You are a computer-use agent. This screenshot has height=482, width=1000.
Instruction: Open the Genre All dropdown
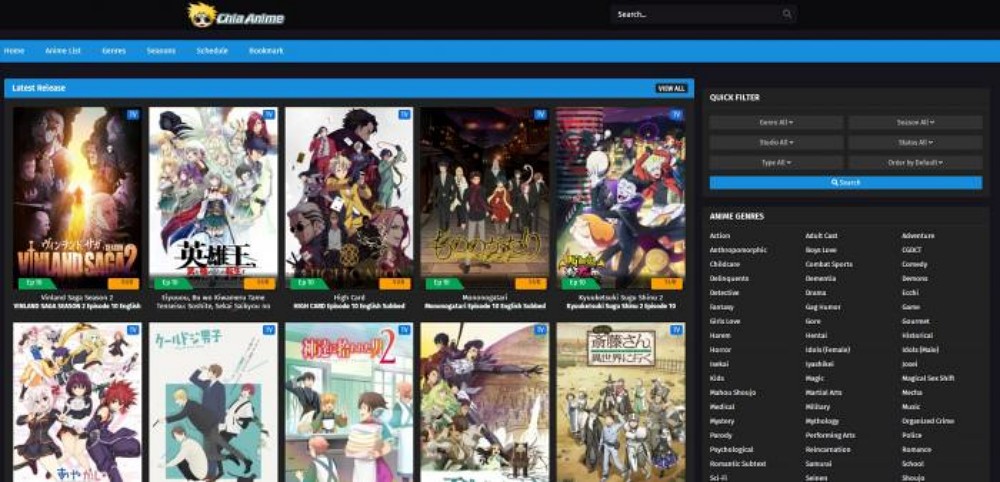776,122
